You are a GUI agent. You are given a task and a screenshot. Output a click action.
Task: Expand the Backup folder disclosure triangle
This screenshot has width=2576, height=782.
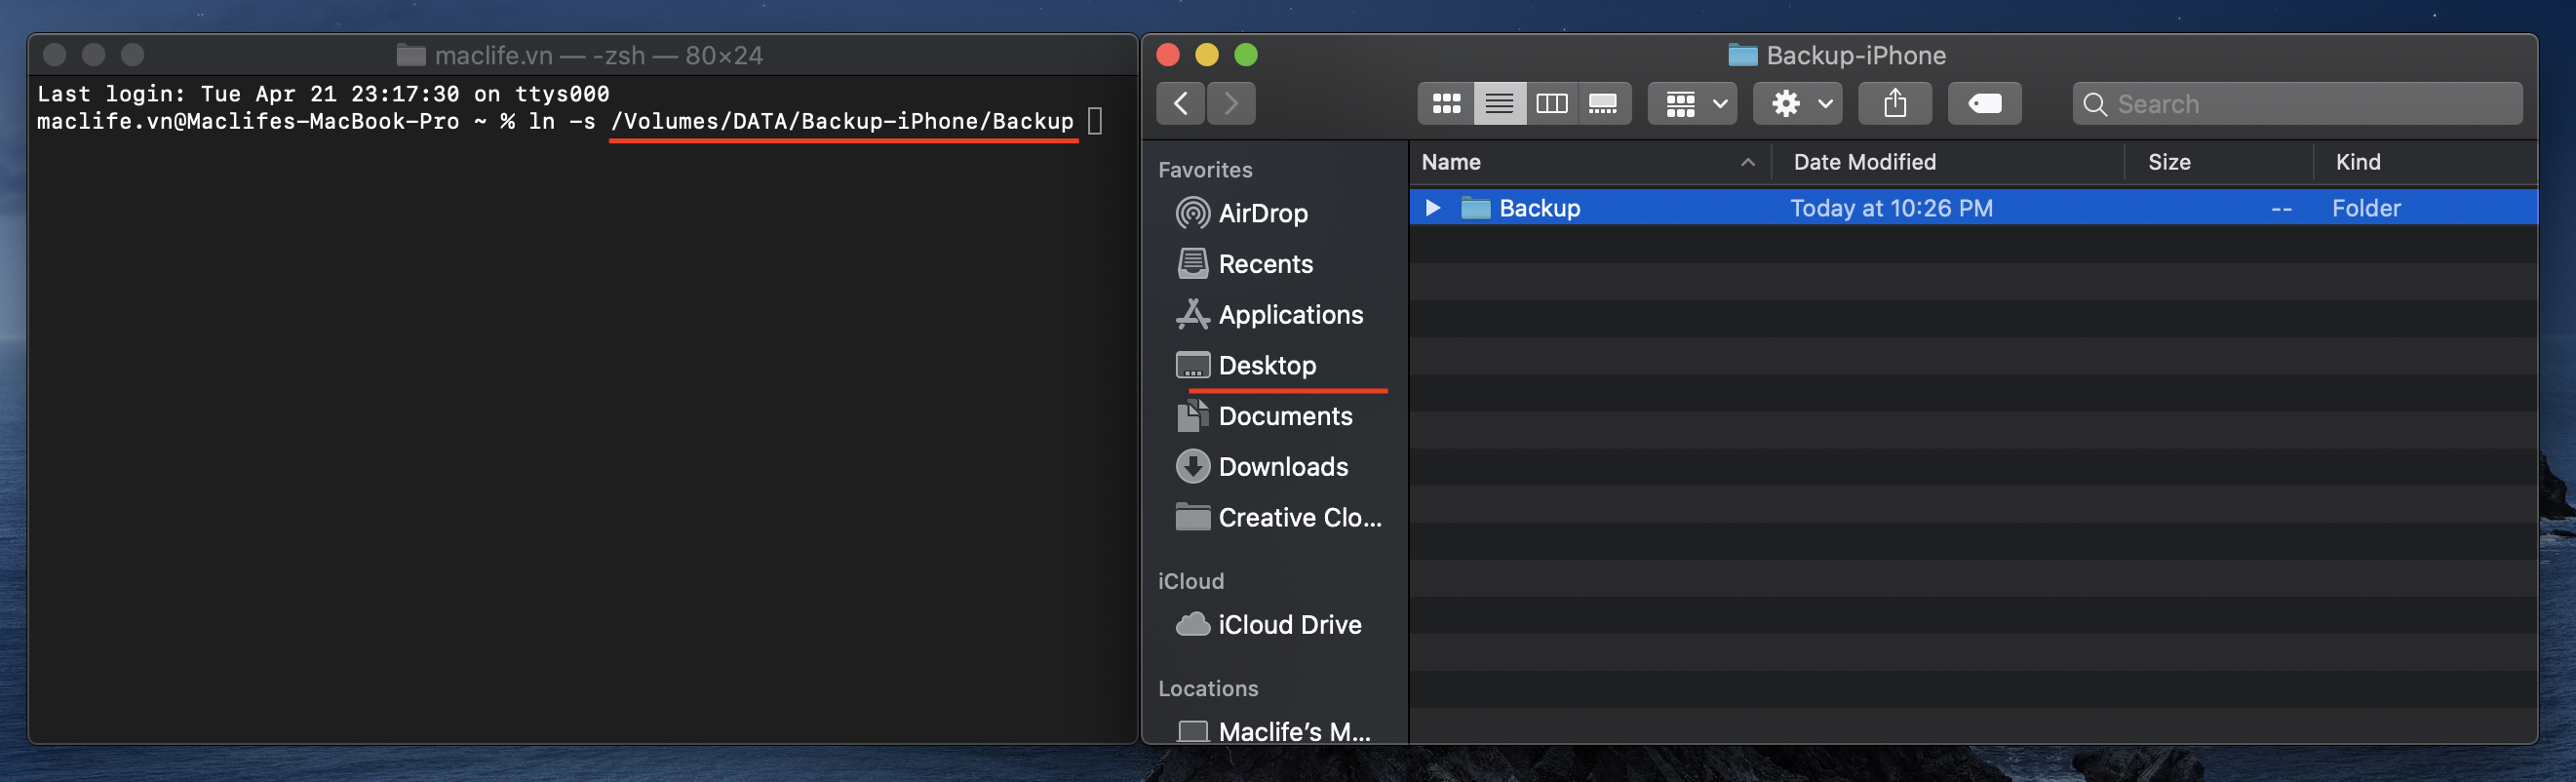point(1432,208)
